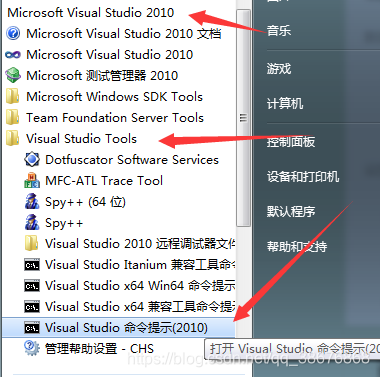Click the Spy++ (64 位) detective icon
This screenshot has width=380, height=377.
[x=32, y=202]
